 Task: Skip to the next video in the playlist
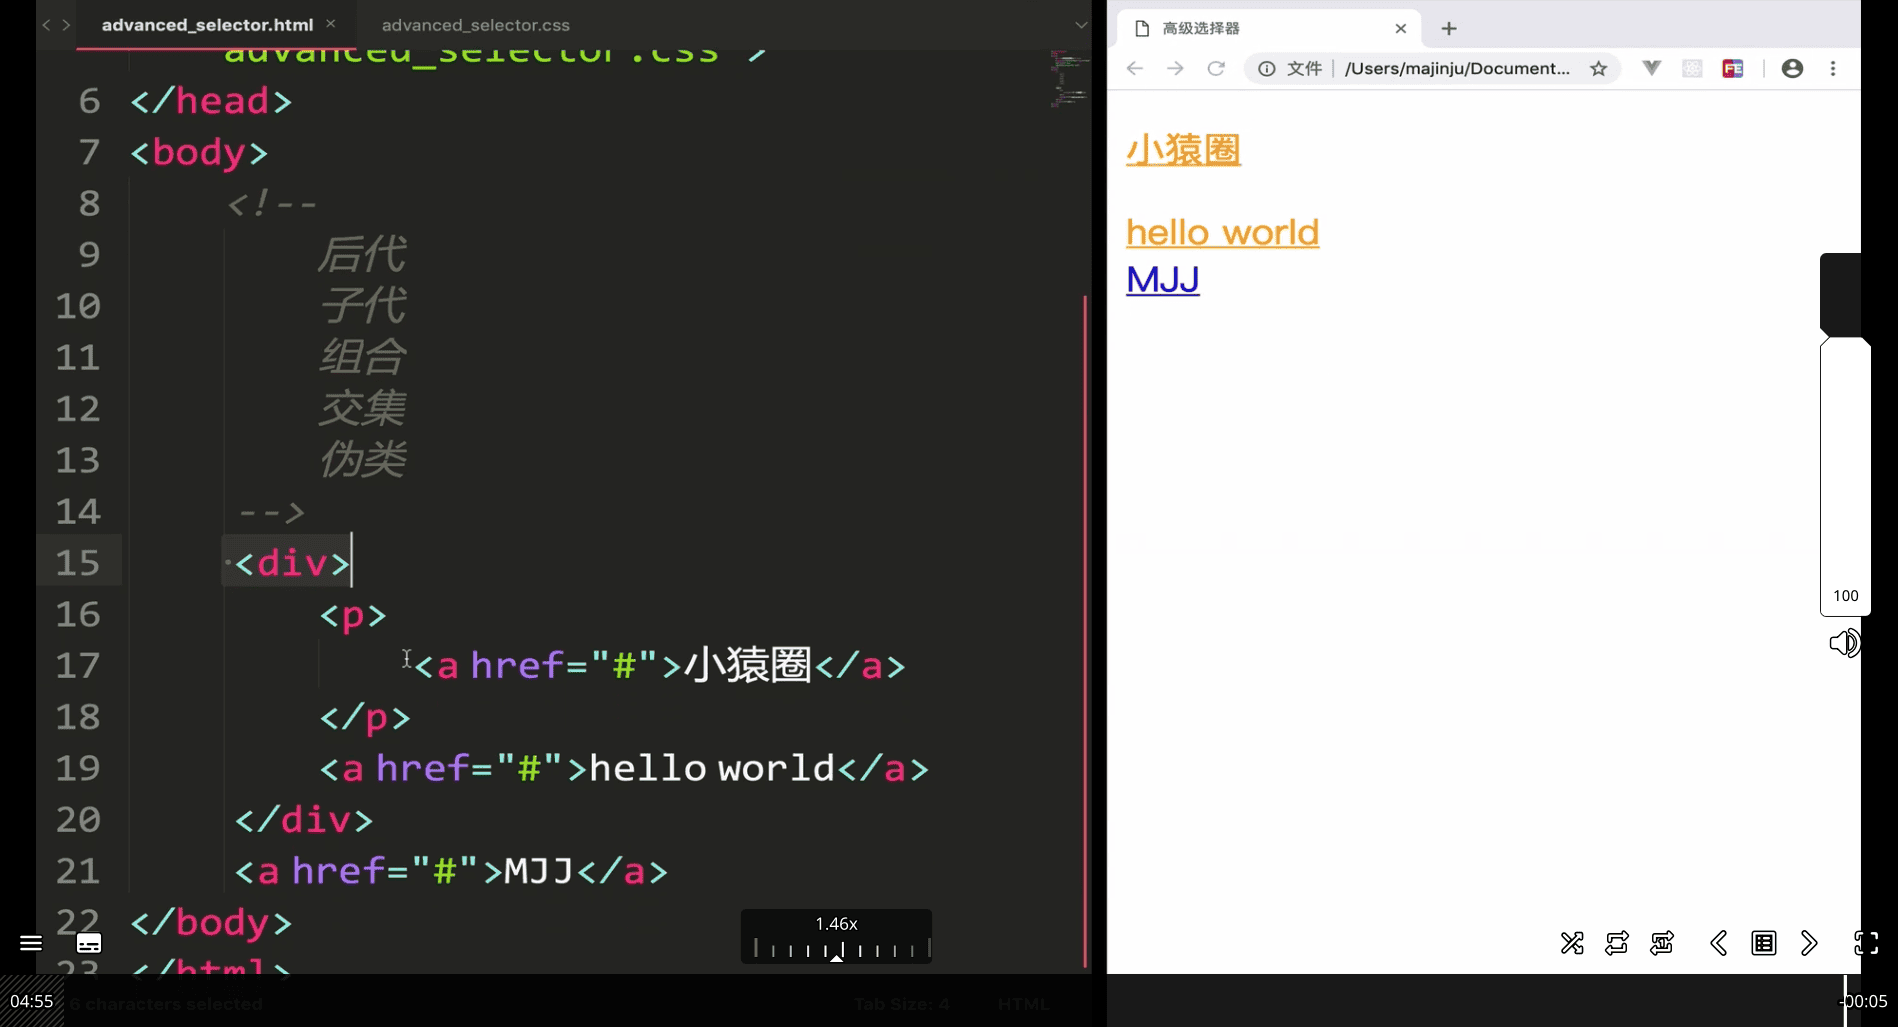tap(1809, 943)
